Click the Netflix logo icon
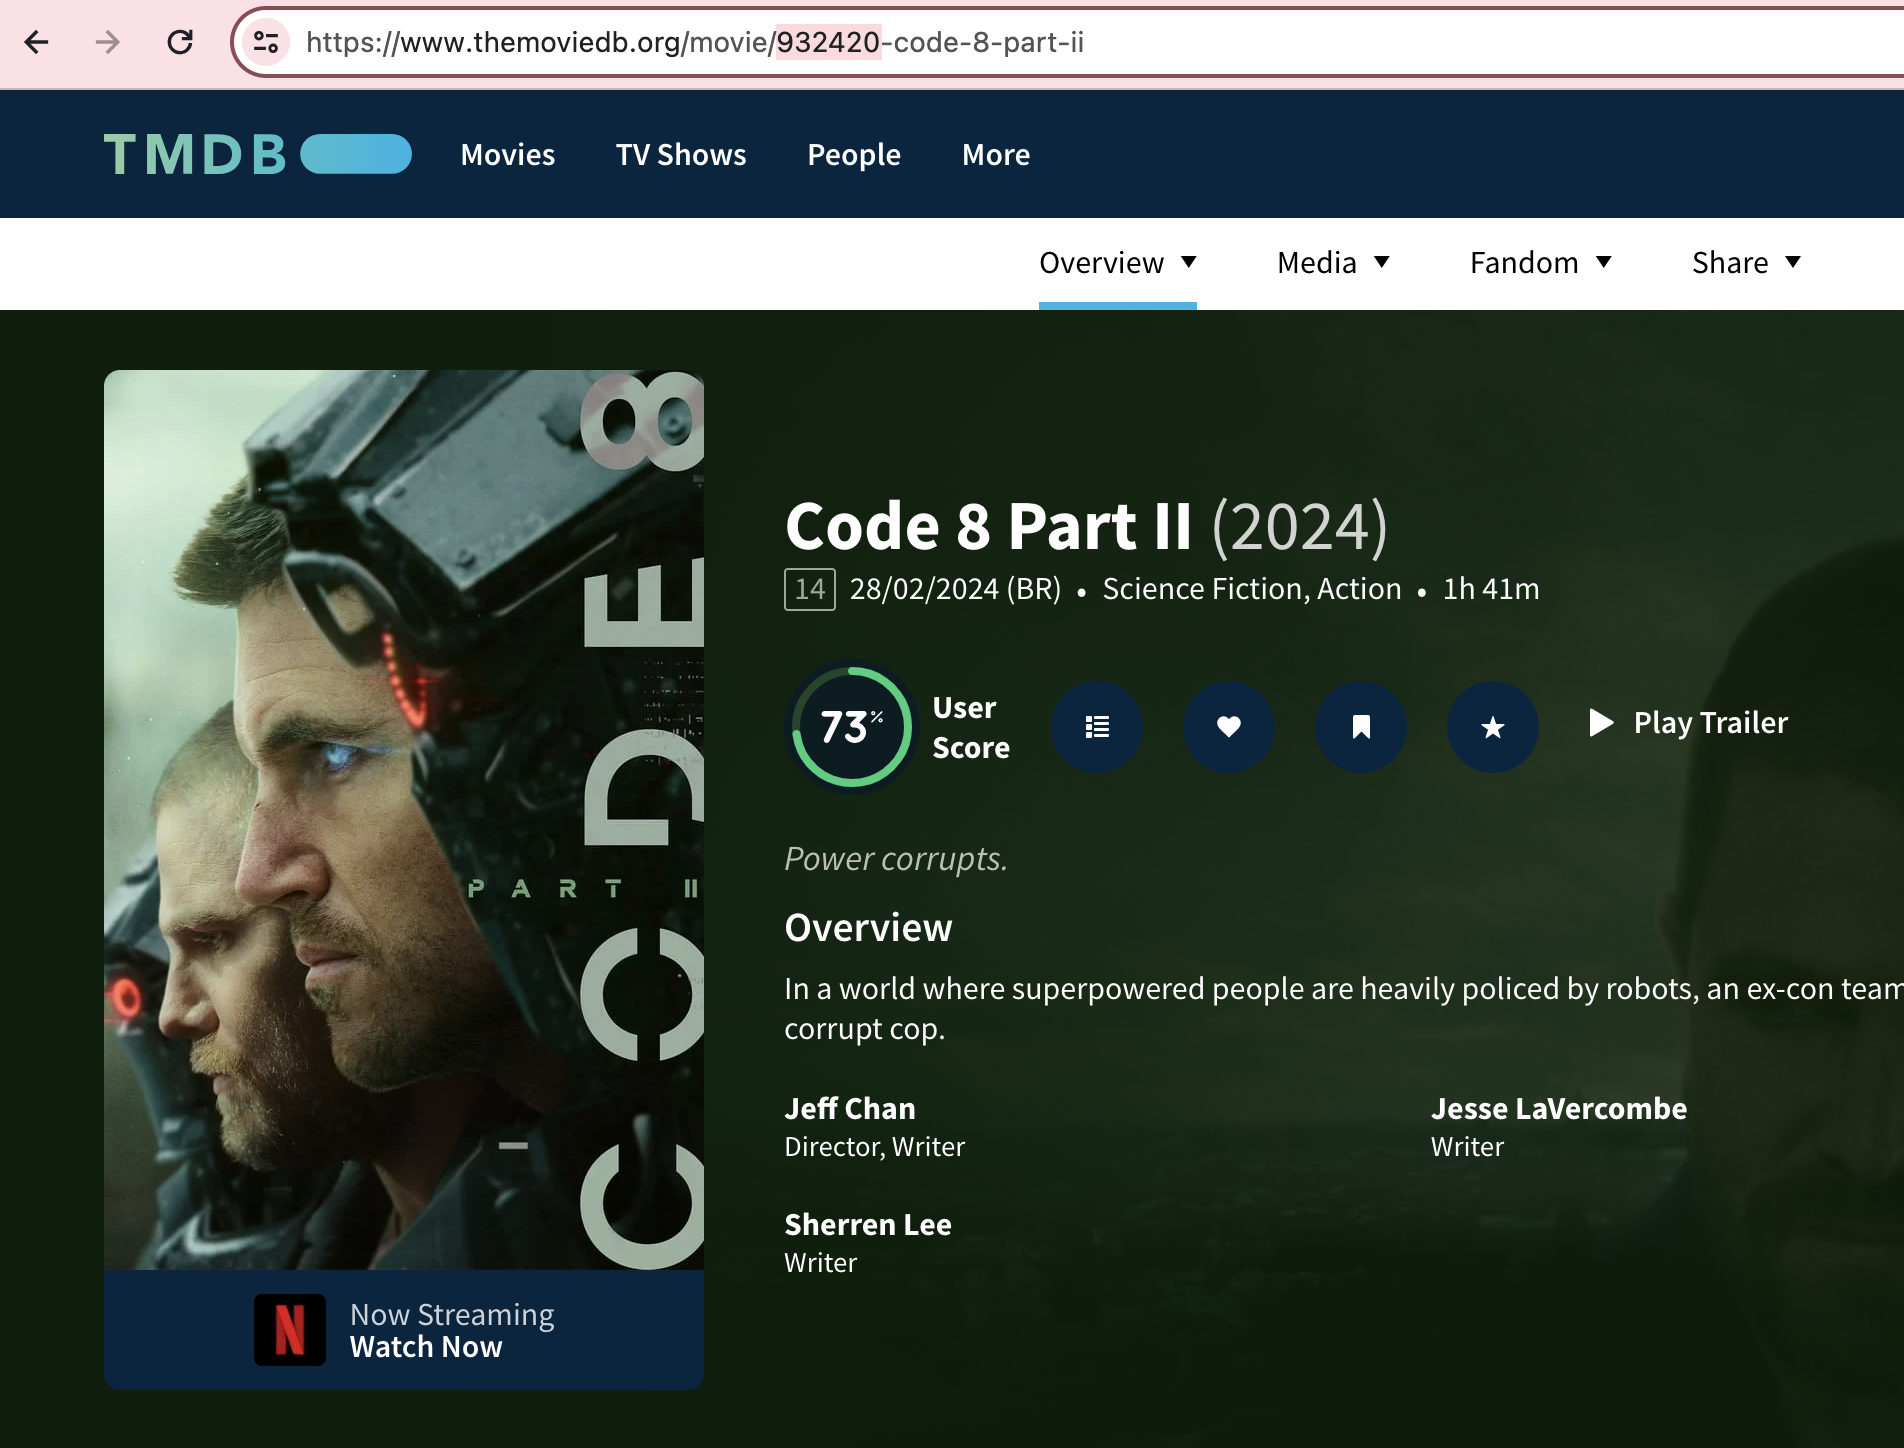This screenshot has width=1904, height=1448. pos(290,1330)
